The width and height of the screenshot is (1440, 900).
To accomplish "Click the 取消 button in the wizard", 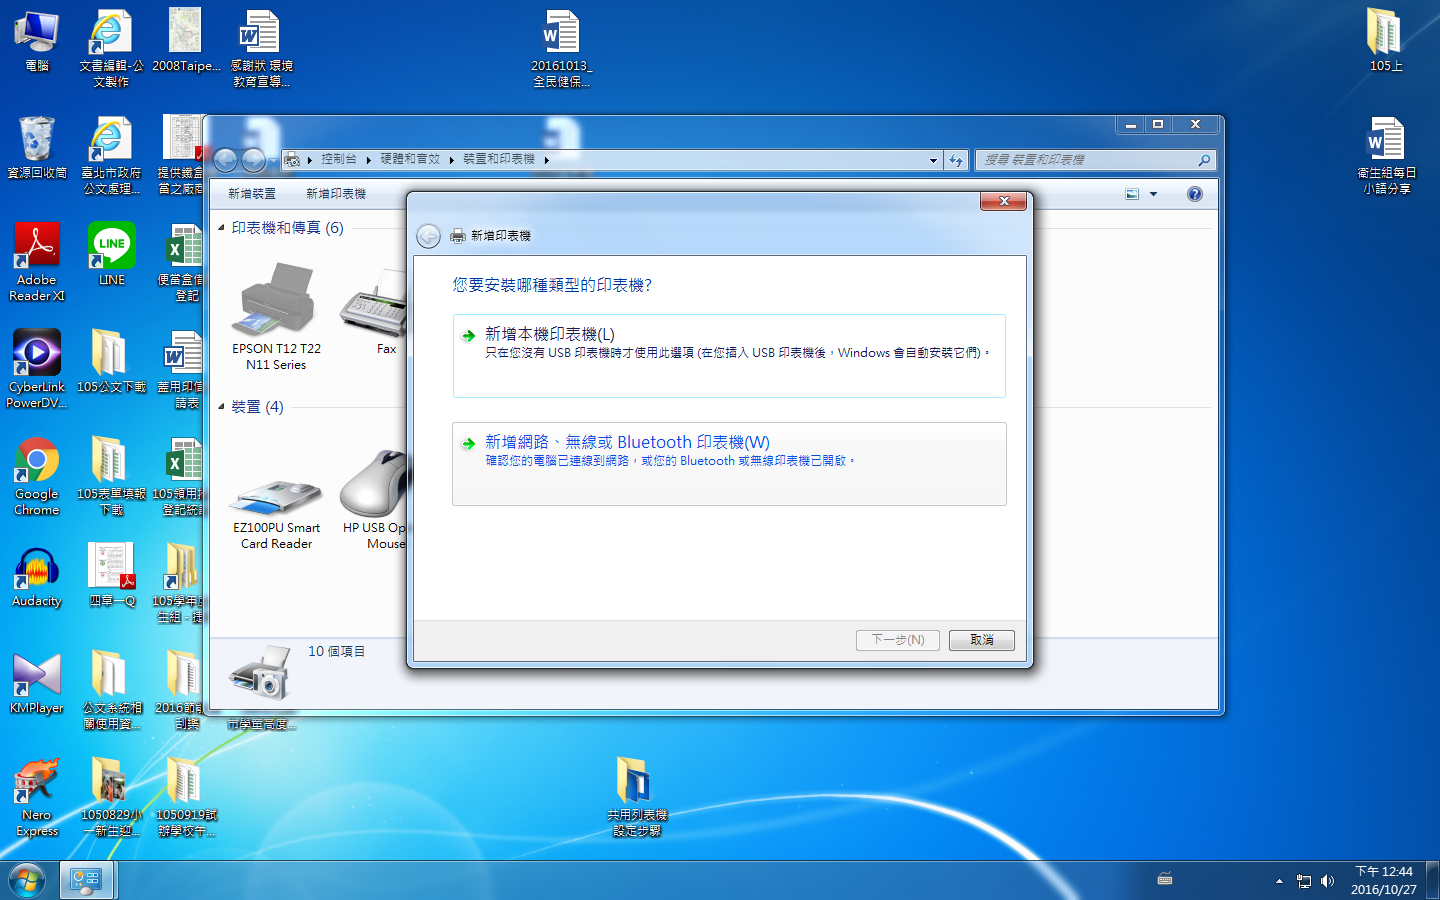I will pos(981,640).
